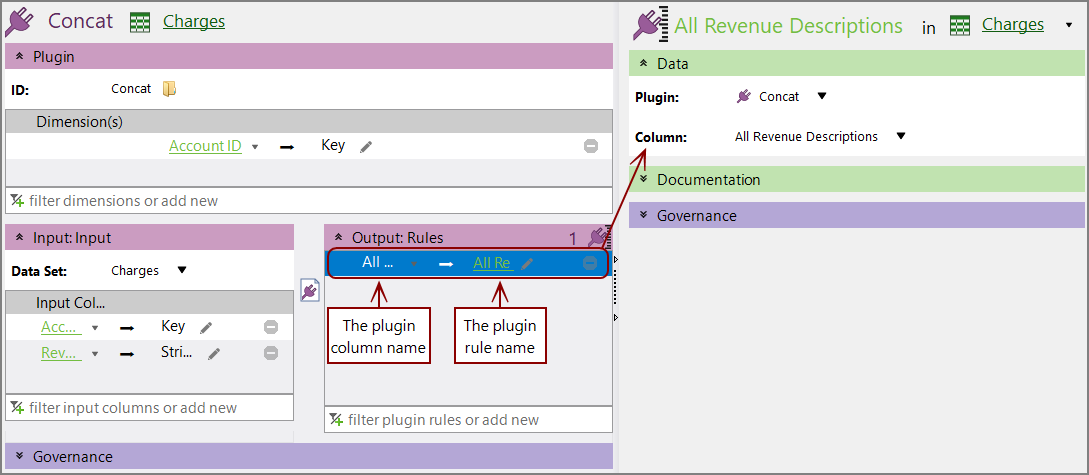
Task: Expand the Documentation section
Action: 644,179
